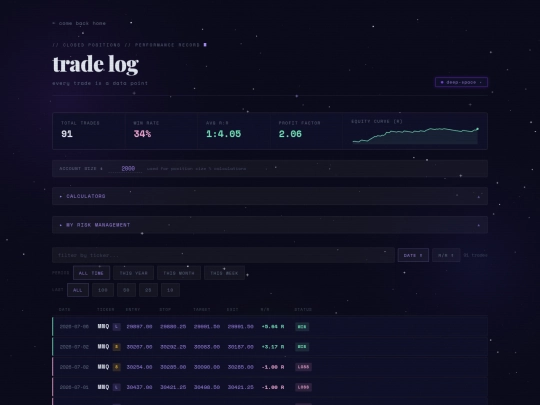Limit the list to last 100 trades
The height and width of the screenshot is (405, 540).
point(103,290)
